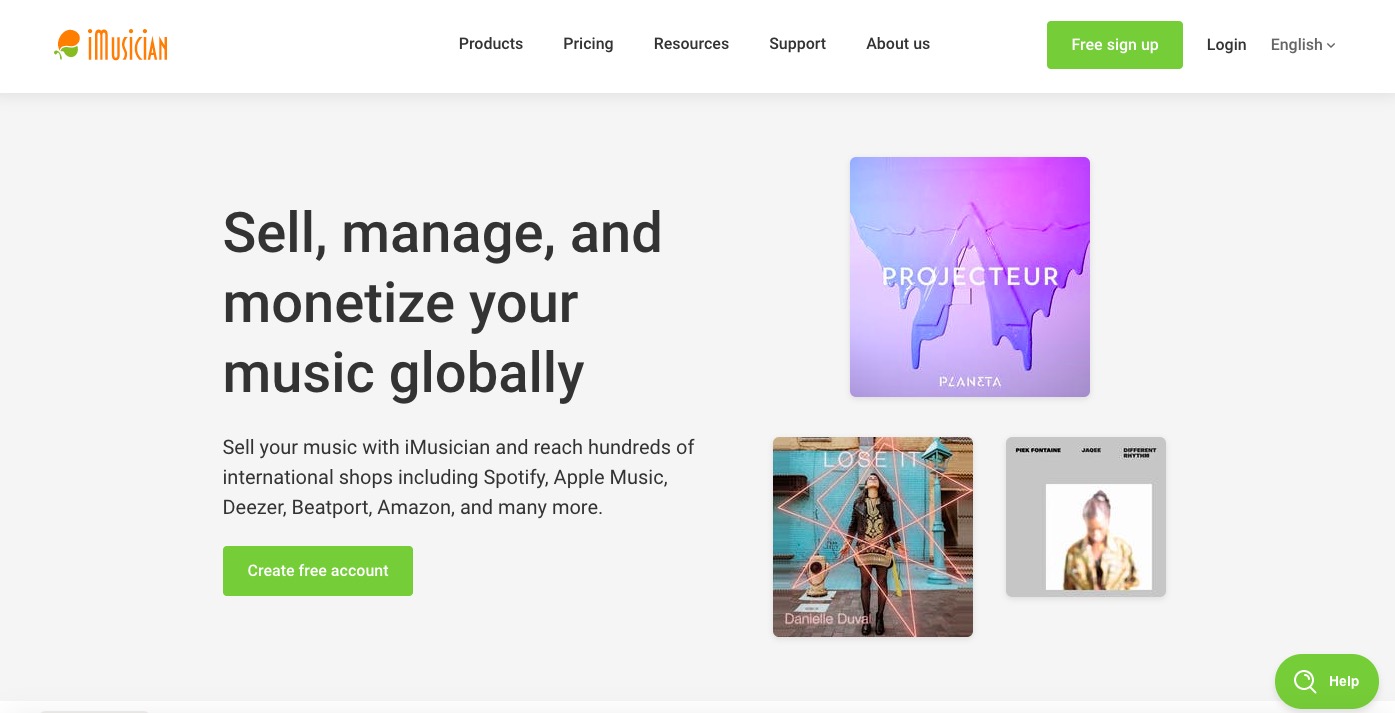Click the iMusician logo

tap(111, 45)
